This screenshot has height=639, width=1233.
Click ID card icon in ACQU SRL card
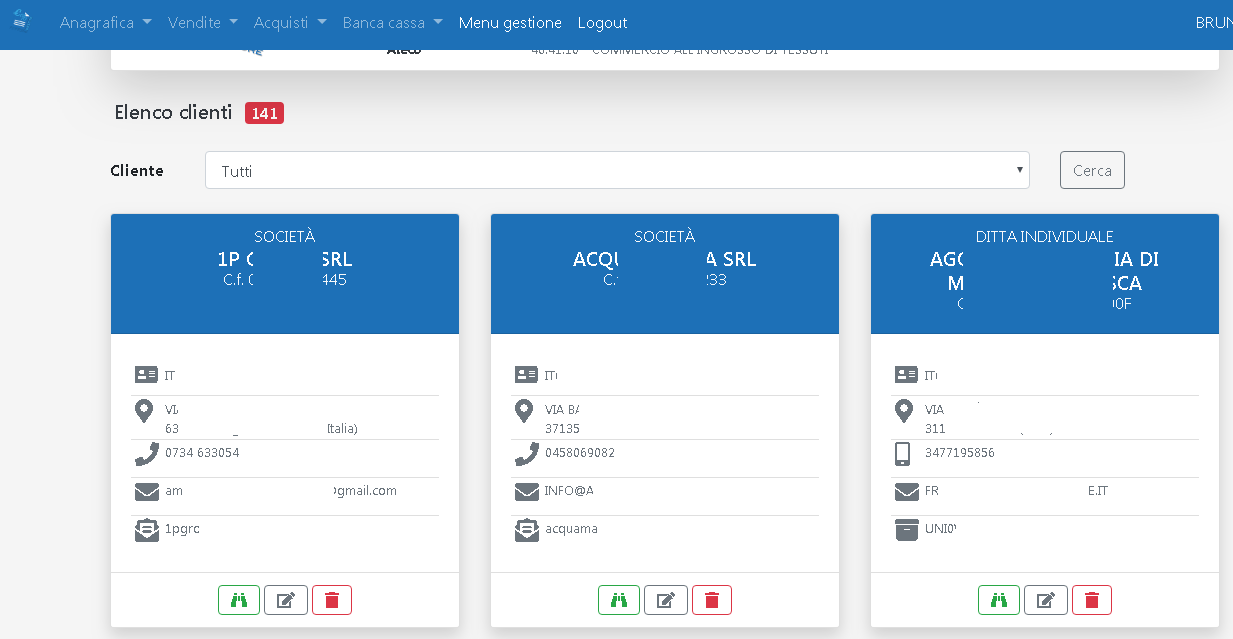click(526, 375)
